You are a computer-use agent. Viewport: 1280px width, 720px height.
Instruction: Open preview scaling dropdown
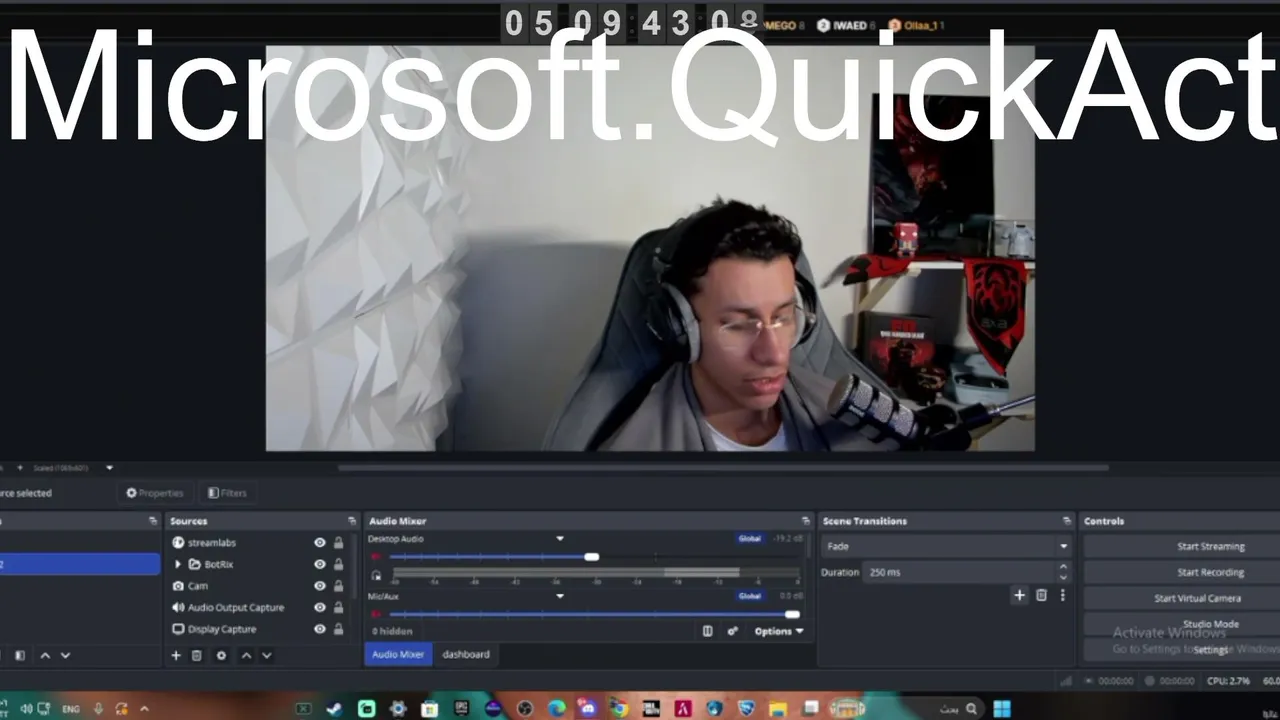coord(109,467)
